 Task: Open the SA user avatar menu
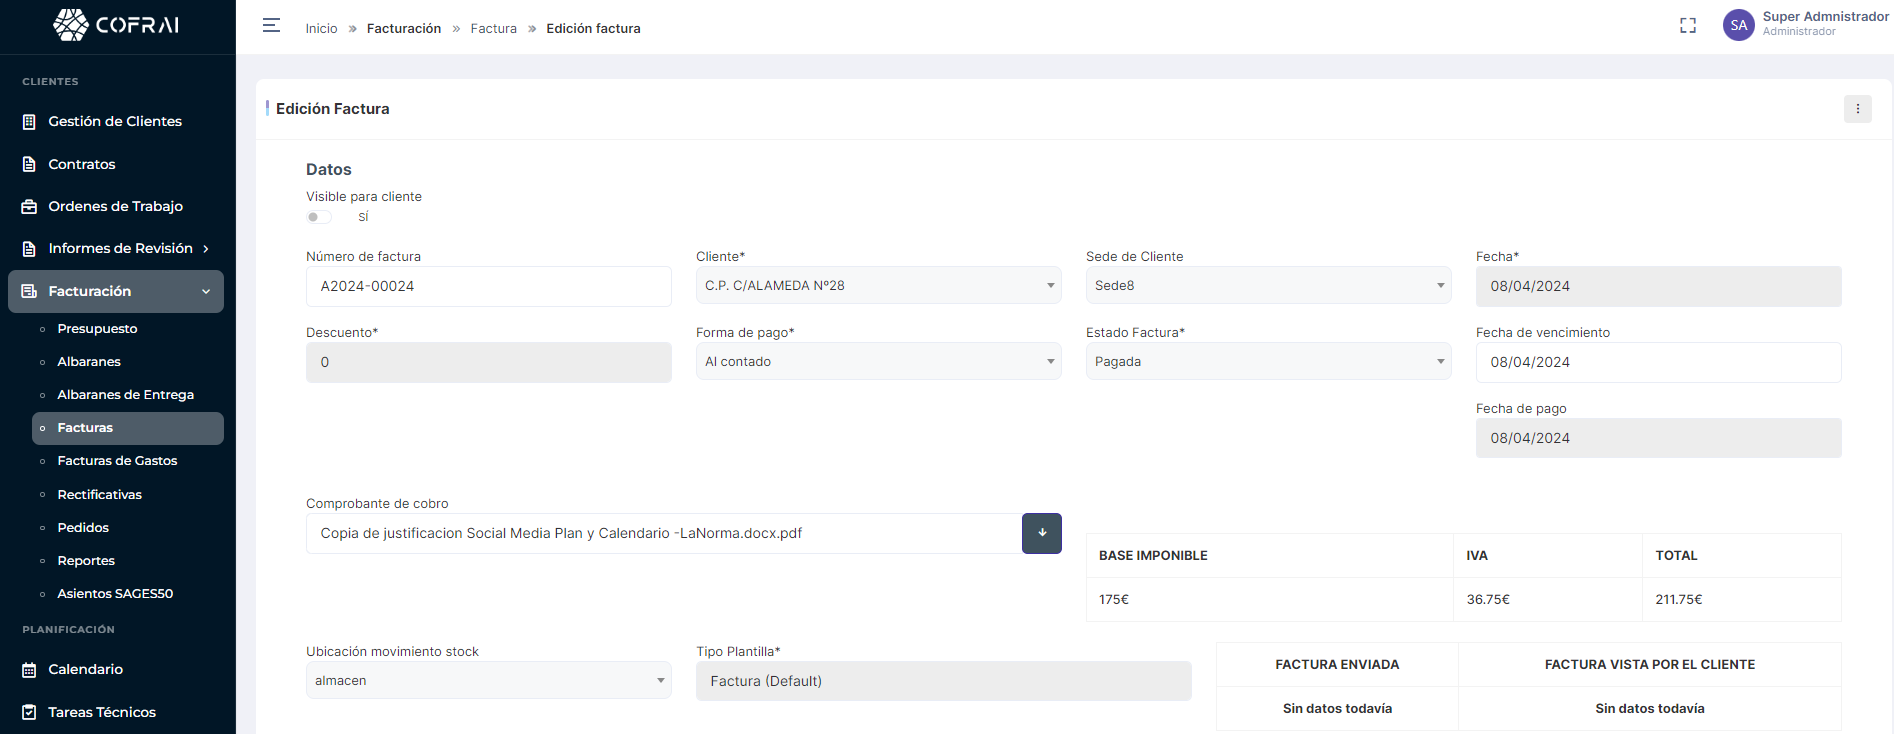coord(1739,25)
